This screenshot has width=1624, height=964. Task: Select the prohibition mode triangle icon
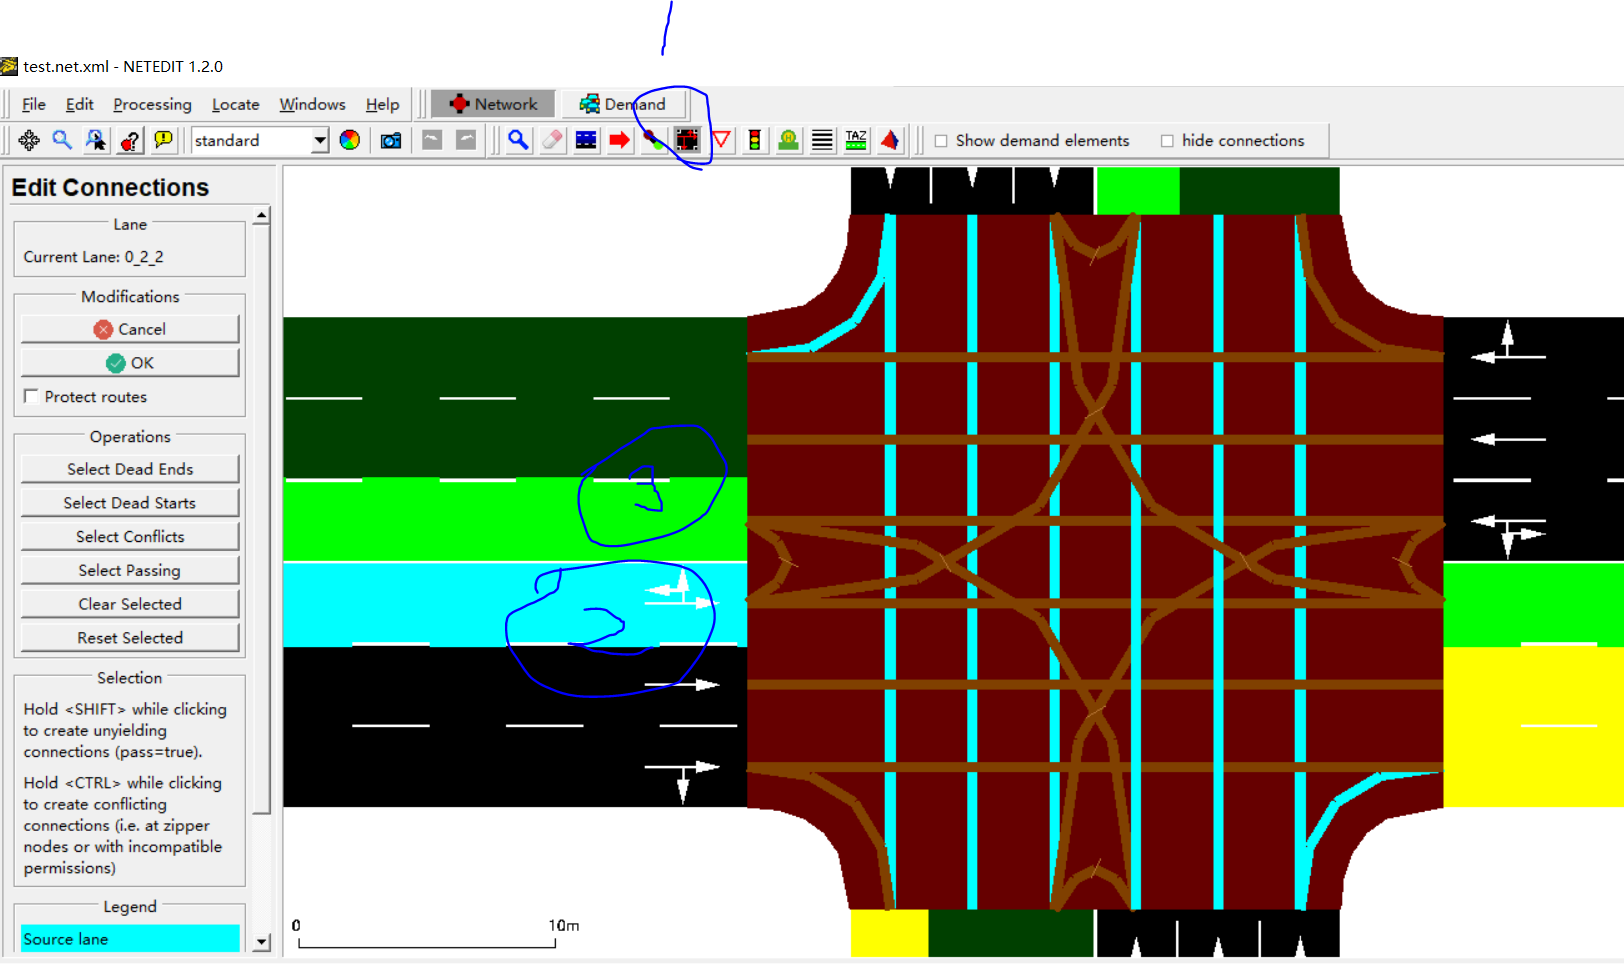(721, 140)
